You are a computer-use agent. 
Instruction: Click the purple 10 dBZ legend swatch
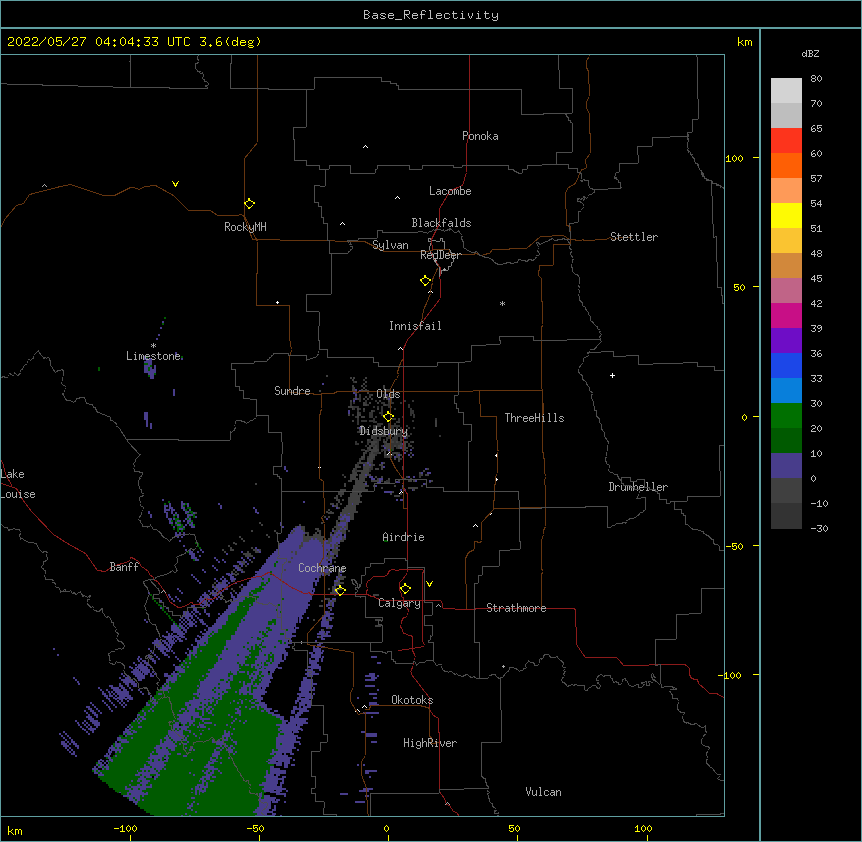pos(786,466)
